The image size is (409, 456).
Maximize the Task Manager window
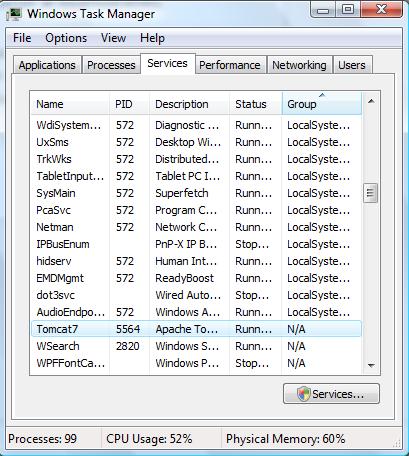coord(347,10)
